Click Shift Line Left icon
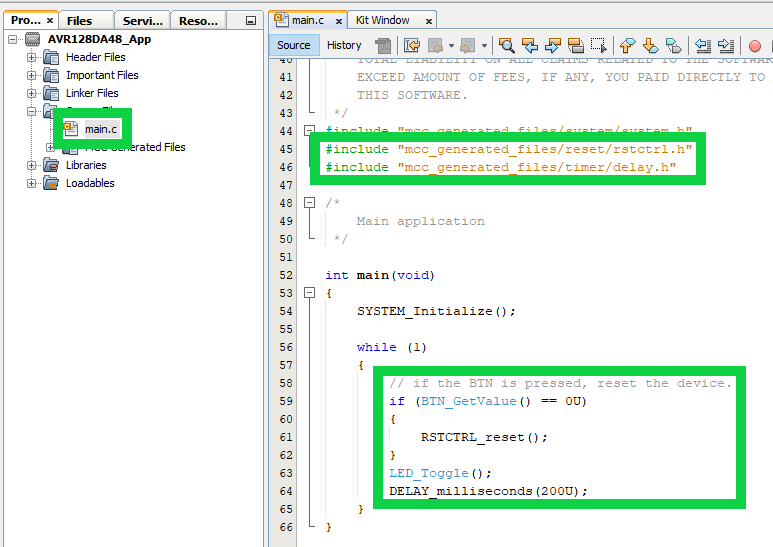This screenshot has width=773, height=547. (x=703, y=45)
